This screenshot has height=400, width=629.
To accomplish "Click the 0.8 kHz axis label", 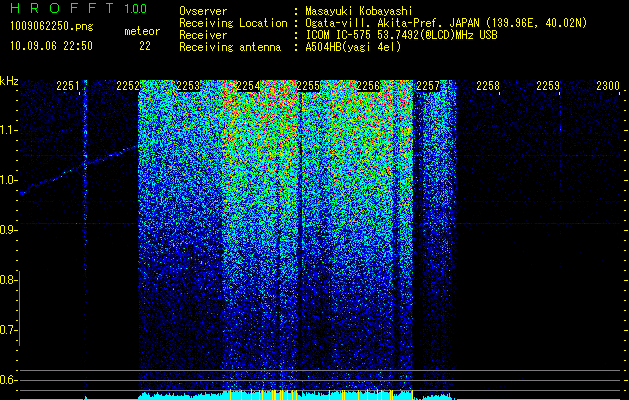I will 8,280.
